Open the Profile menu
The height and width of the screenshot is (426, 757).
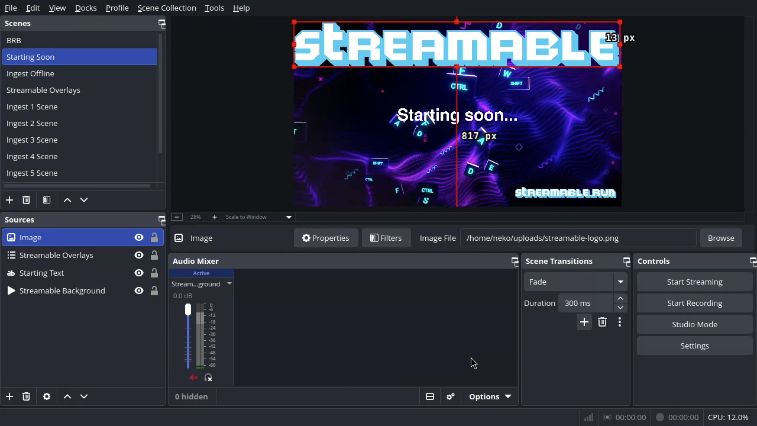[117, 8]
